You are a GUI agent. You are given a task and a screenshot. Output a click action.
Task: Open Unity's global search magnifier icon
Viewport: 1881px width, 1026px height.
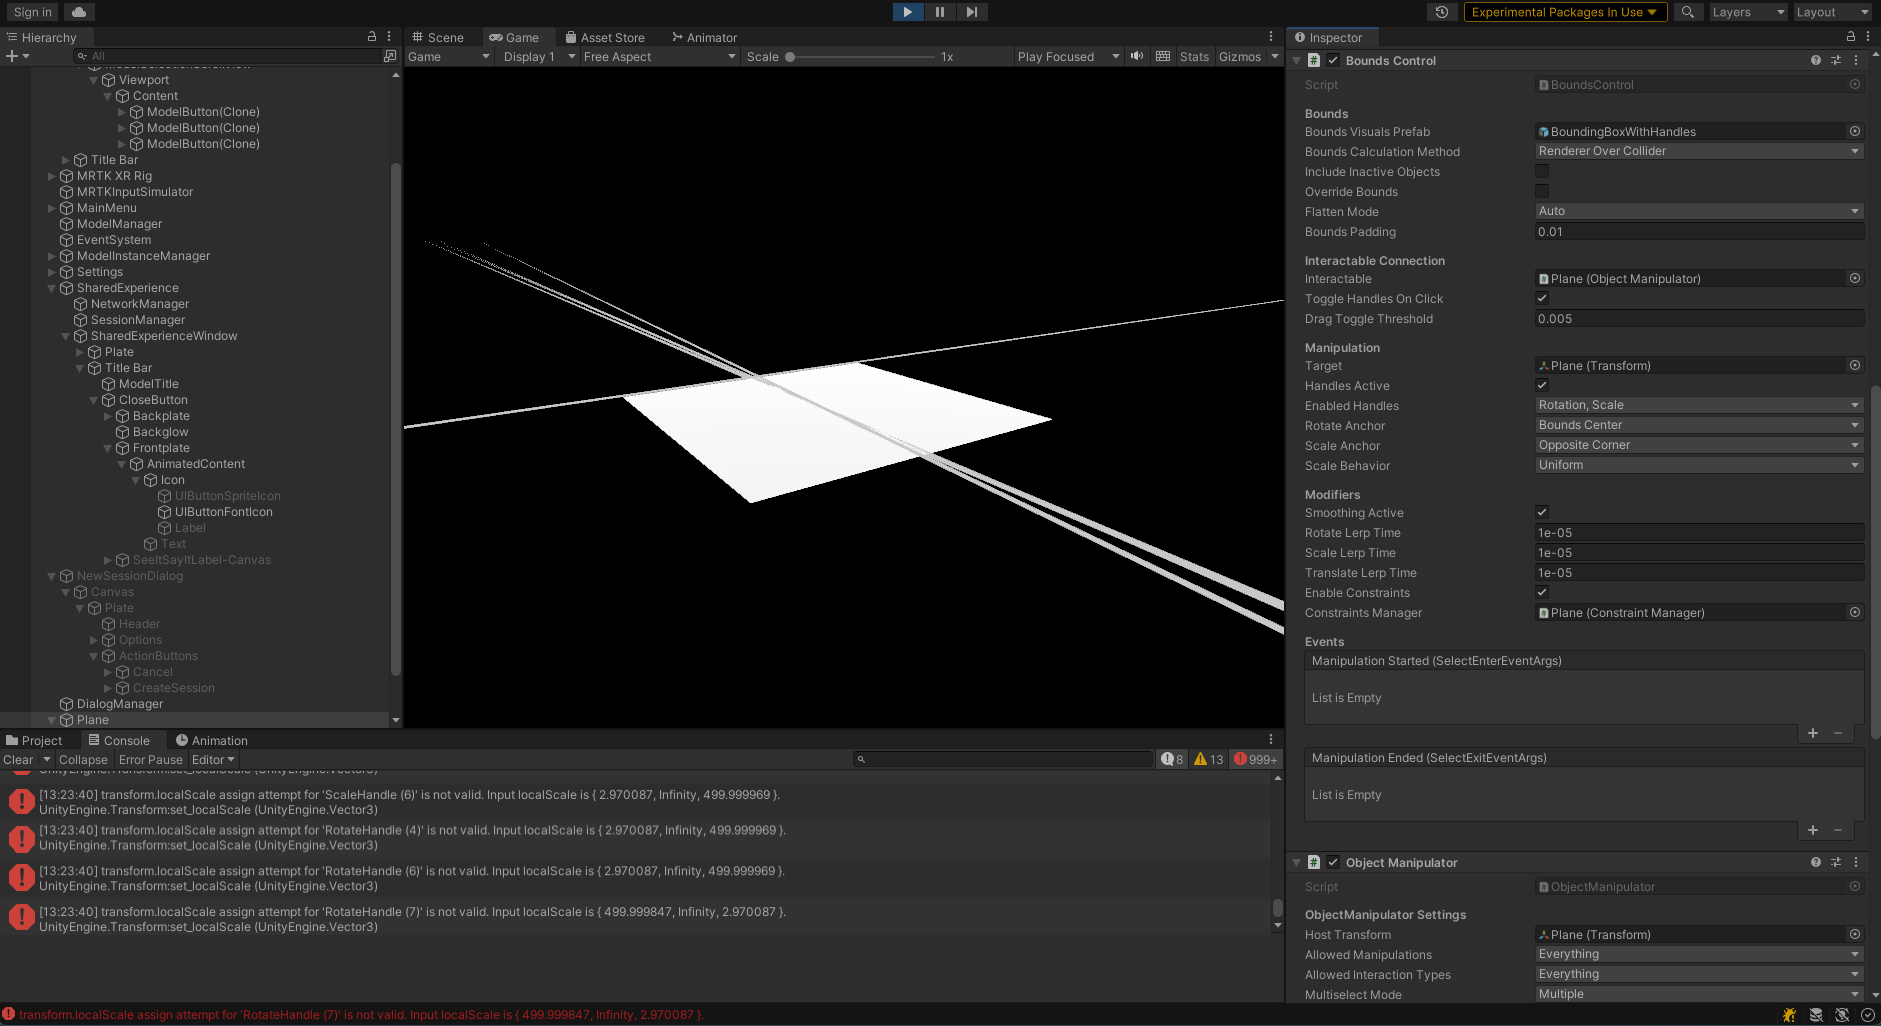1688,12
